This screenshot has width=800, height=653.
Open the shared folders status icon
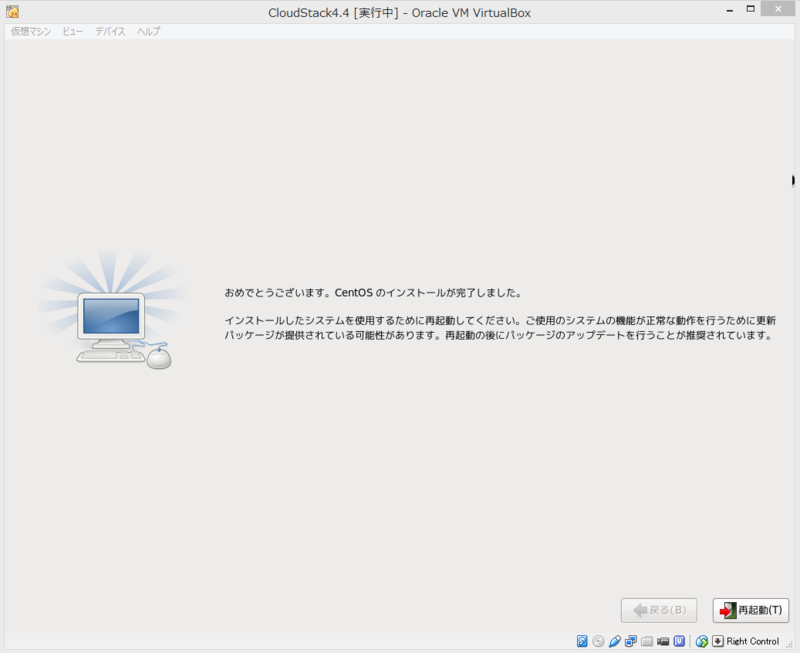click(647, 641)
